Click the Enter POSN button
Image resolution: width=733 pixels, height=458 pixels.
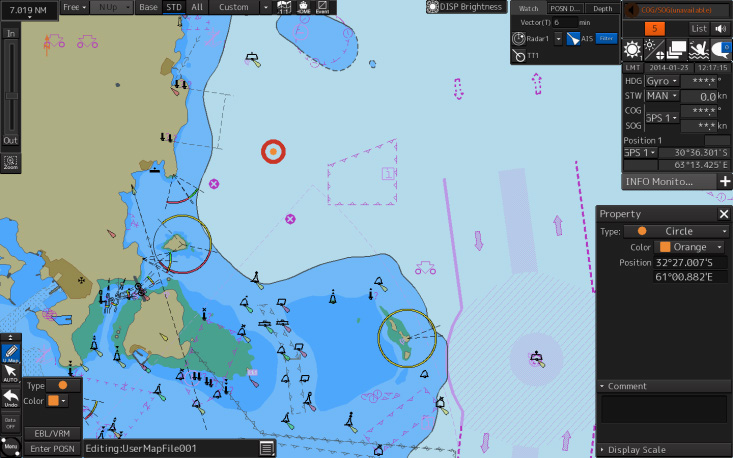(52, 449)
